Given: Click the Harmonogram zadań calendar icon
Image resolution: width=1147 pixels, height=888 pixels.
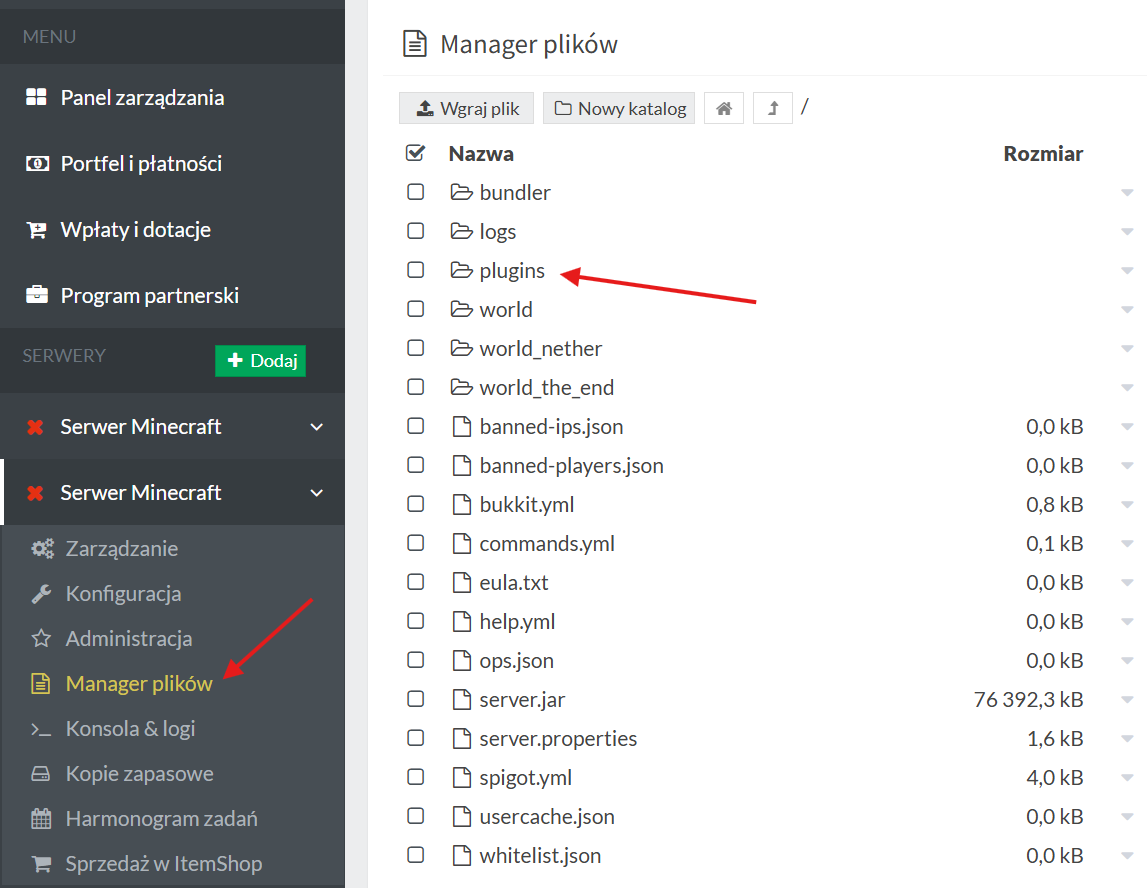Looking at the screenshot, I should click(x=40, y=819).
